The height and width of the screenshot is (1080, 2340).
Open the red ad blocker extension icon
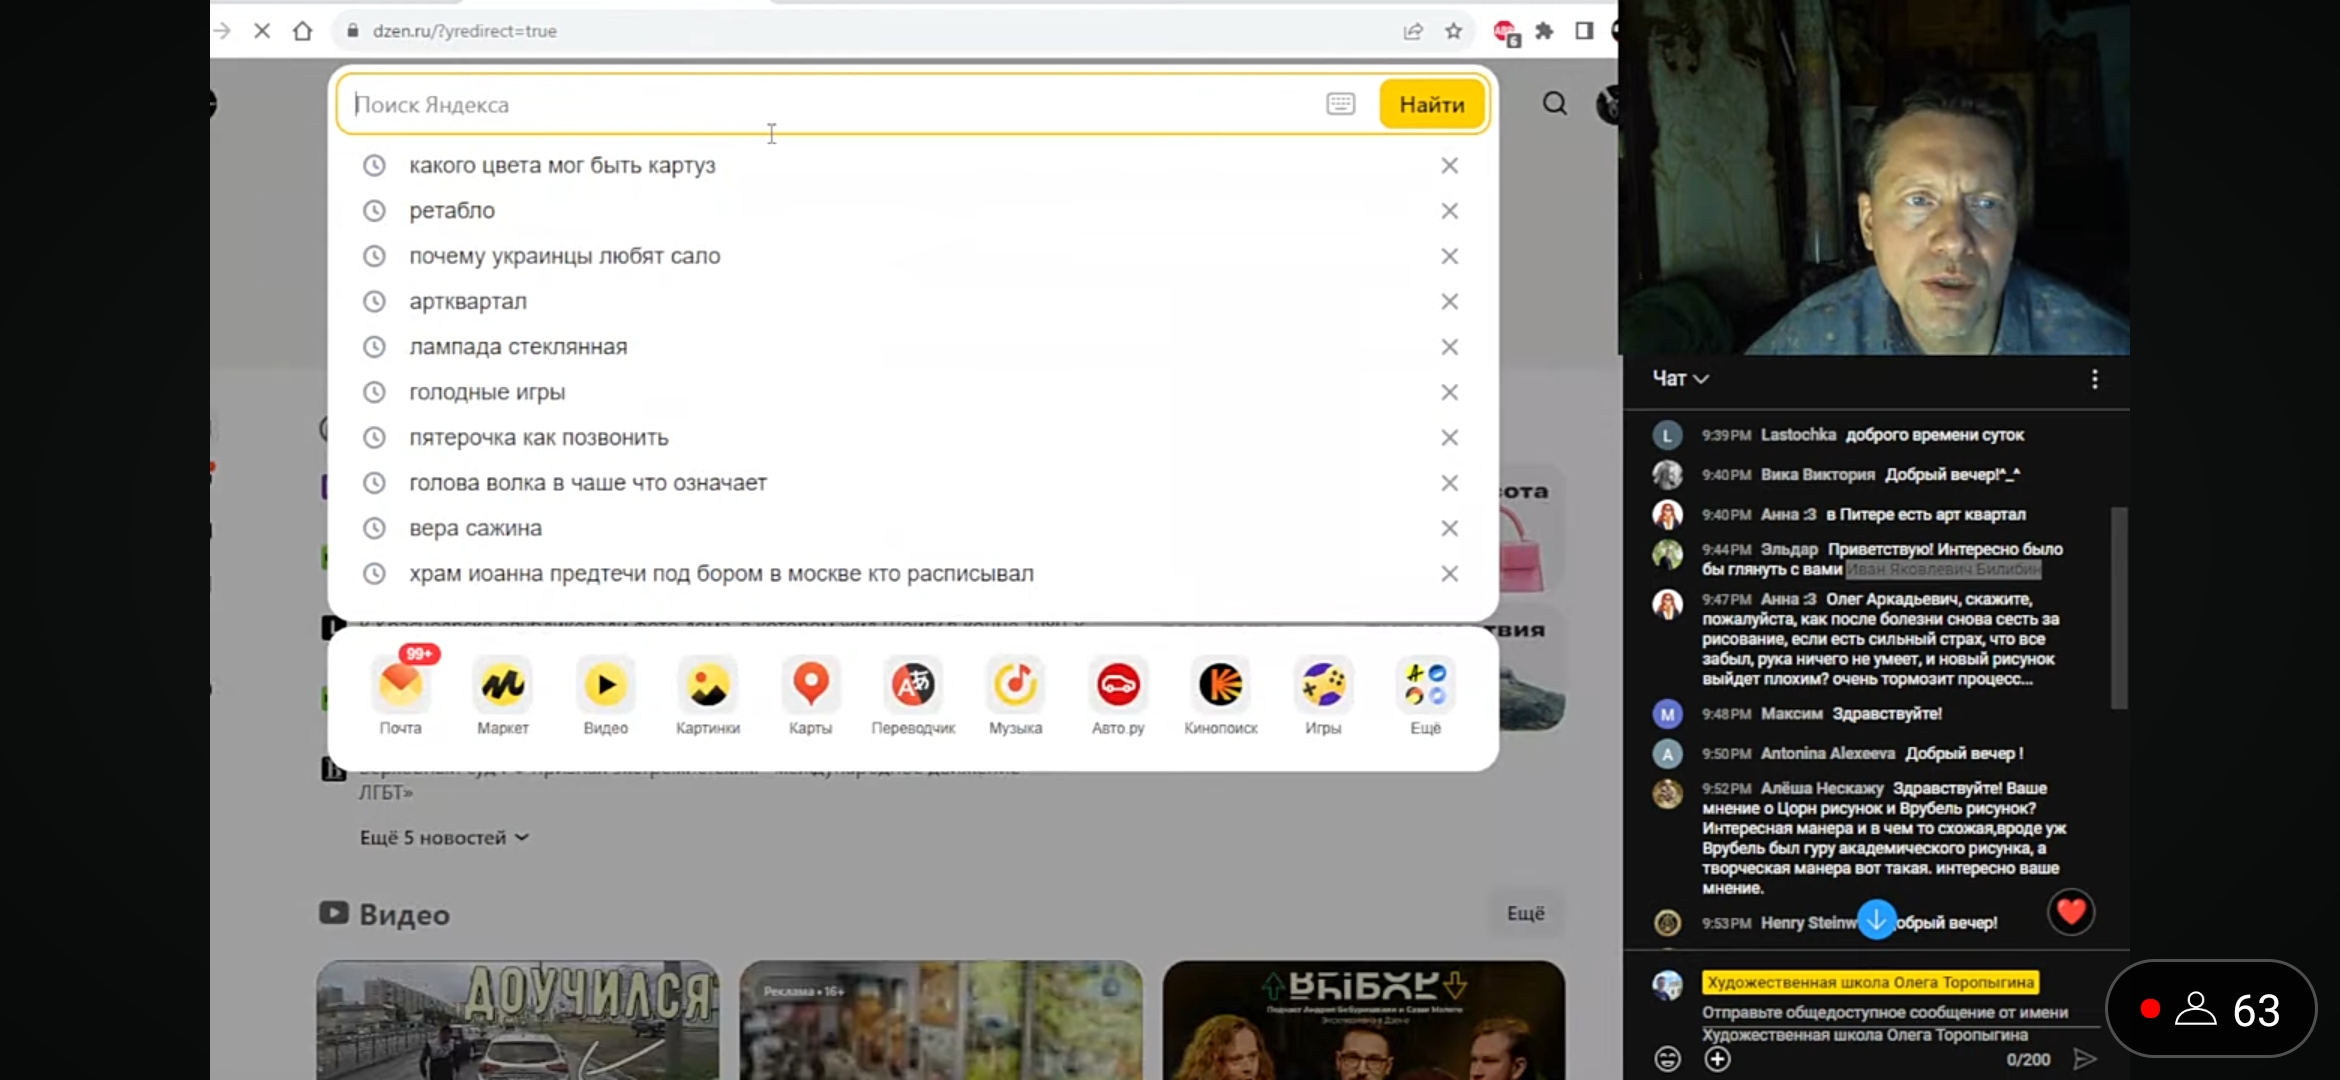1506,33
